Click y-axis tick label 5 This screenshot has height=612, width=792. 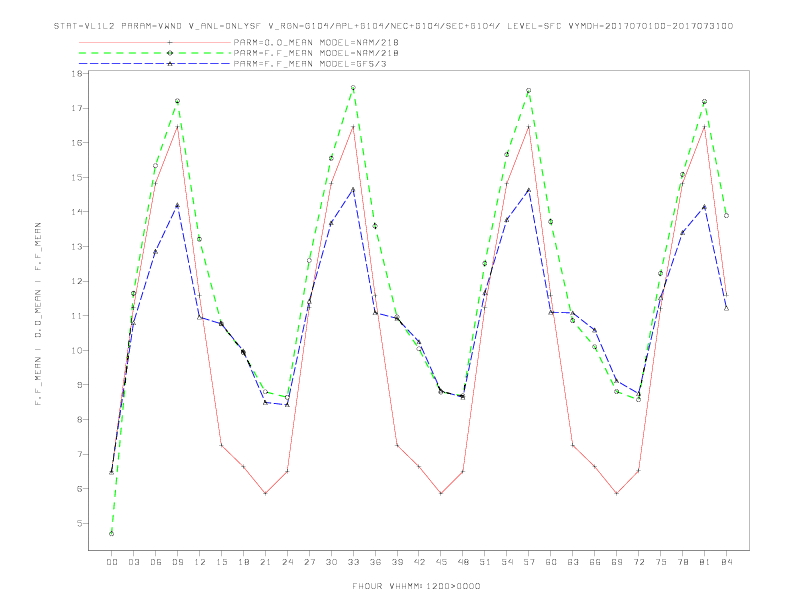point(80,523)
